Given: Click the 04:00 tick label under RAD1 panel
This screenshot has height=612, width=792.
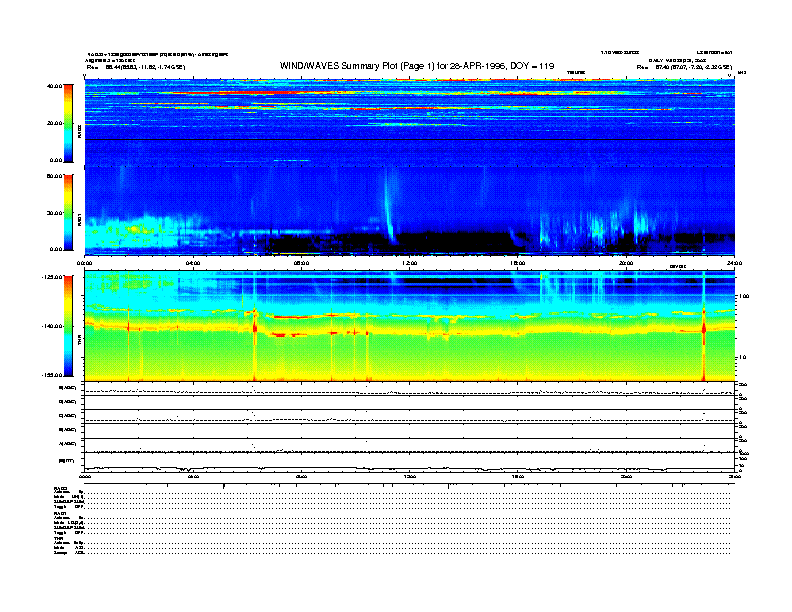Looking at the screenshot, I should click(x=193, y=263).
